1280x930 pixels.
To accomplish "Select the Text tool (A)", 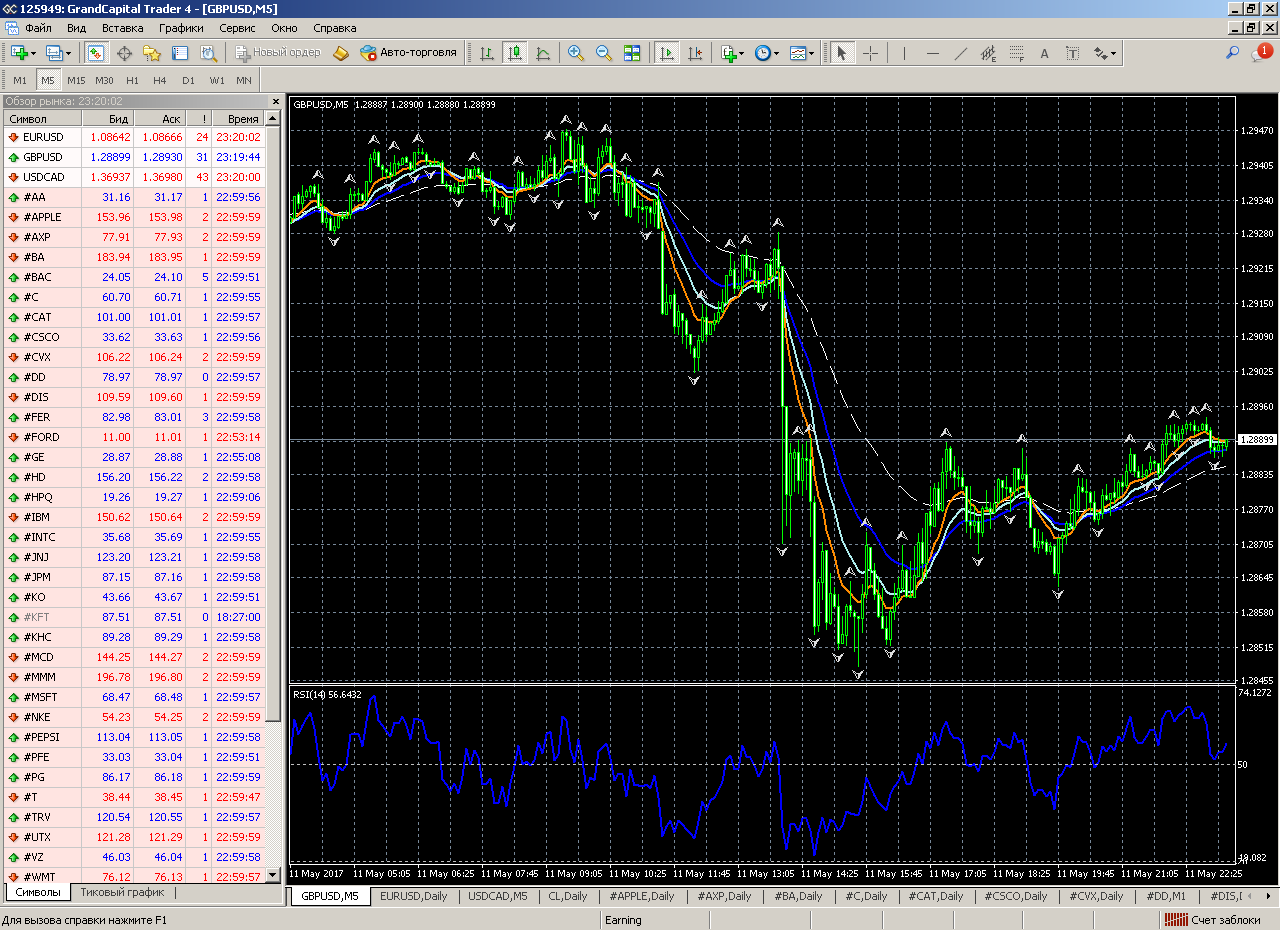I will 1045,53.
